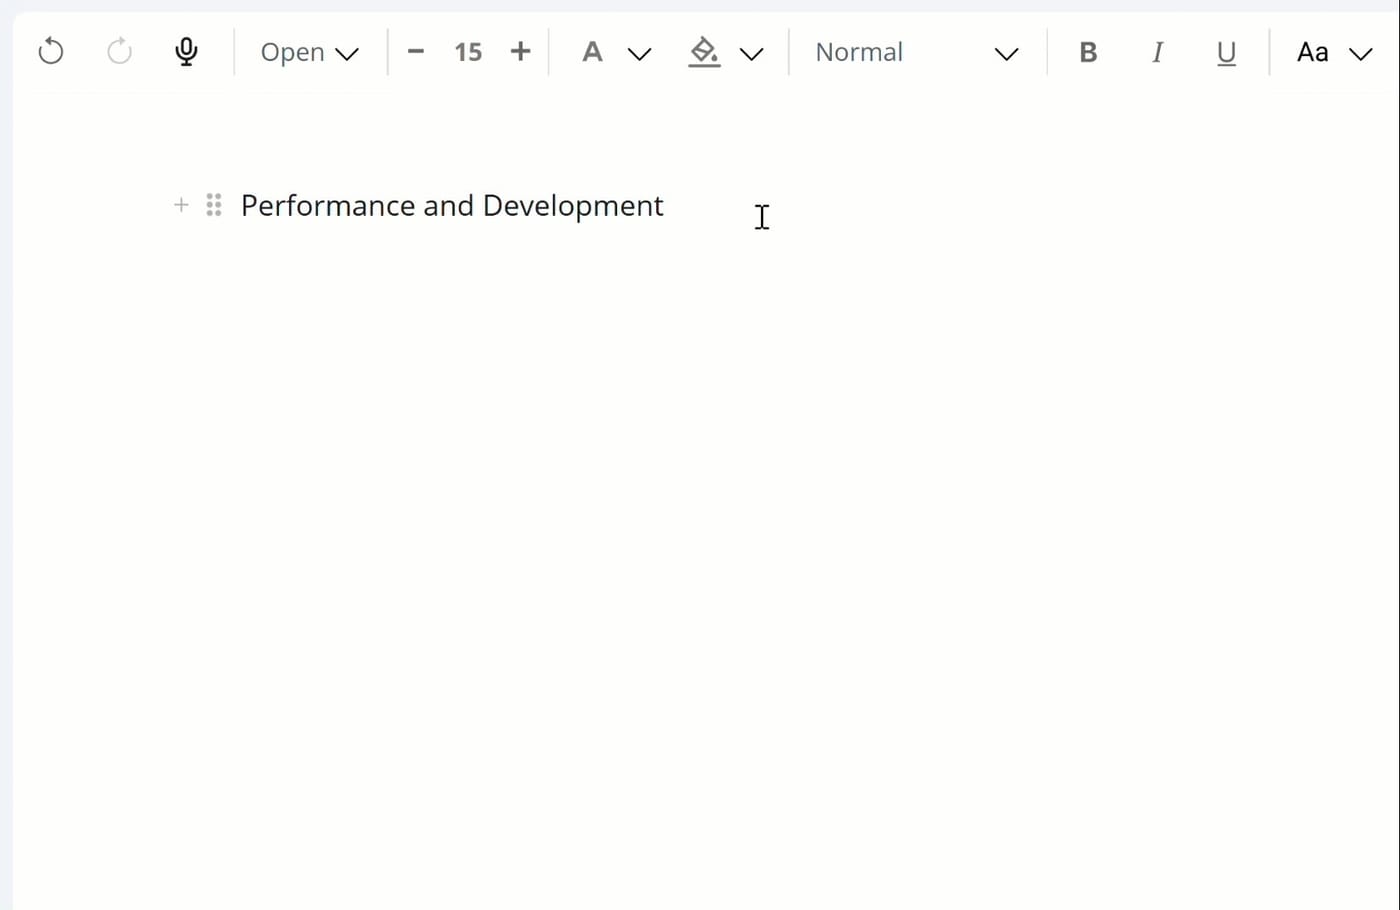Click the redo arrow icon
1400x910 pixels.
[119, 51]
